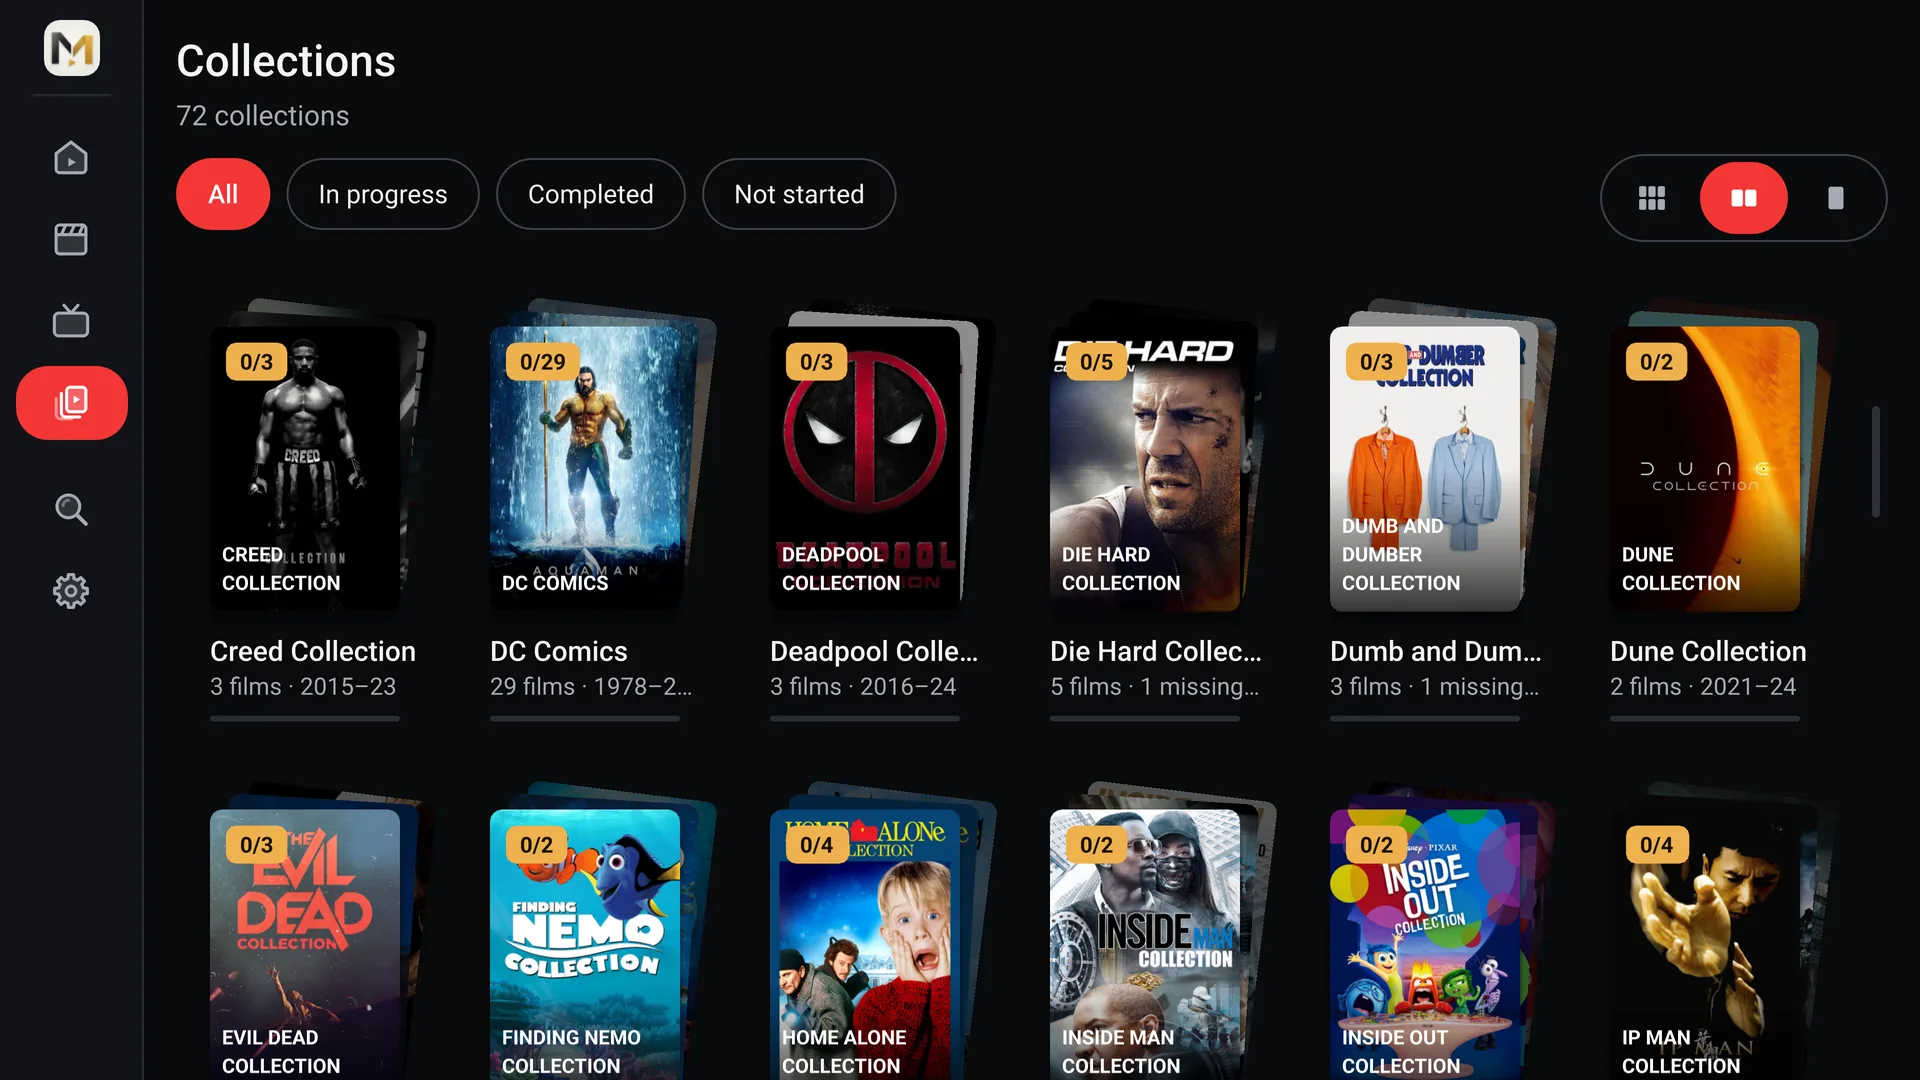Click the 0/3 badge on Deadpool poster
This screenshot has width=1920, height=1080.
pos(816,362)
